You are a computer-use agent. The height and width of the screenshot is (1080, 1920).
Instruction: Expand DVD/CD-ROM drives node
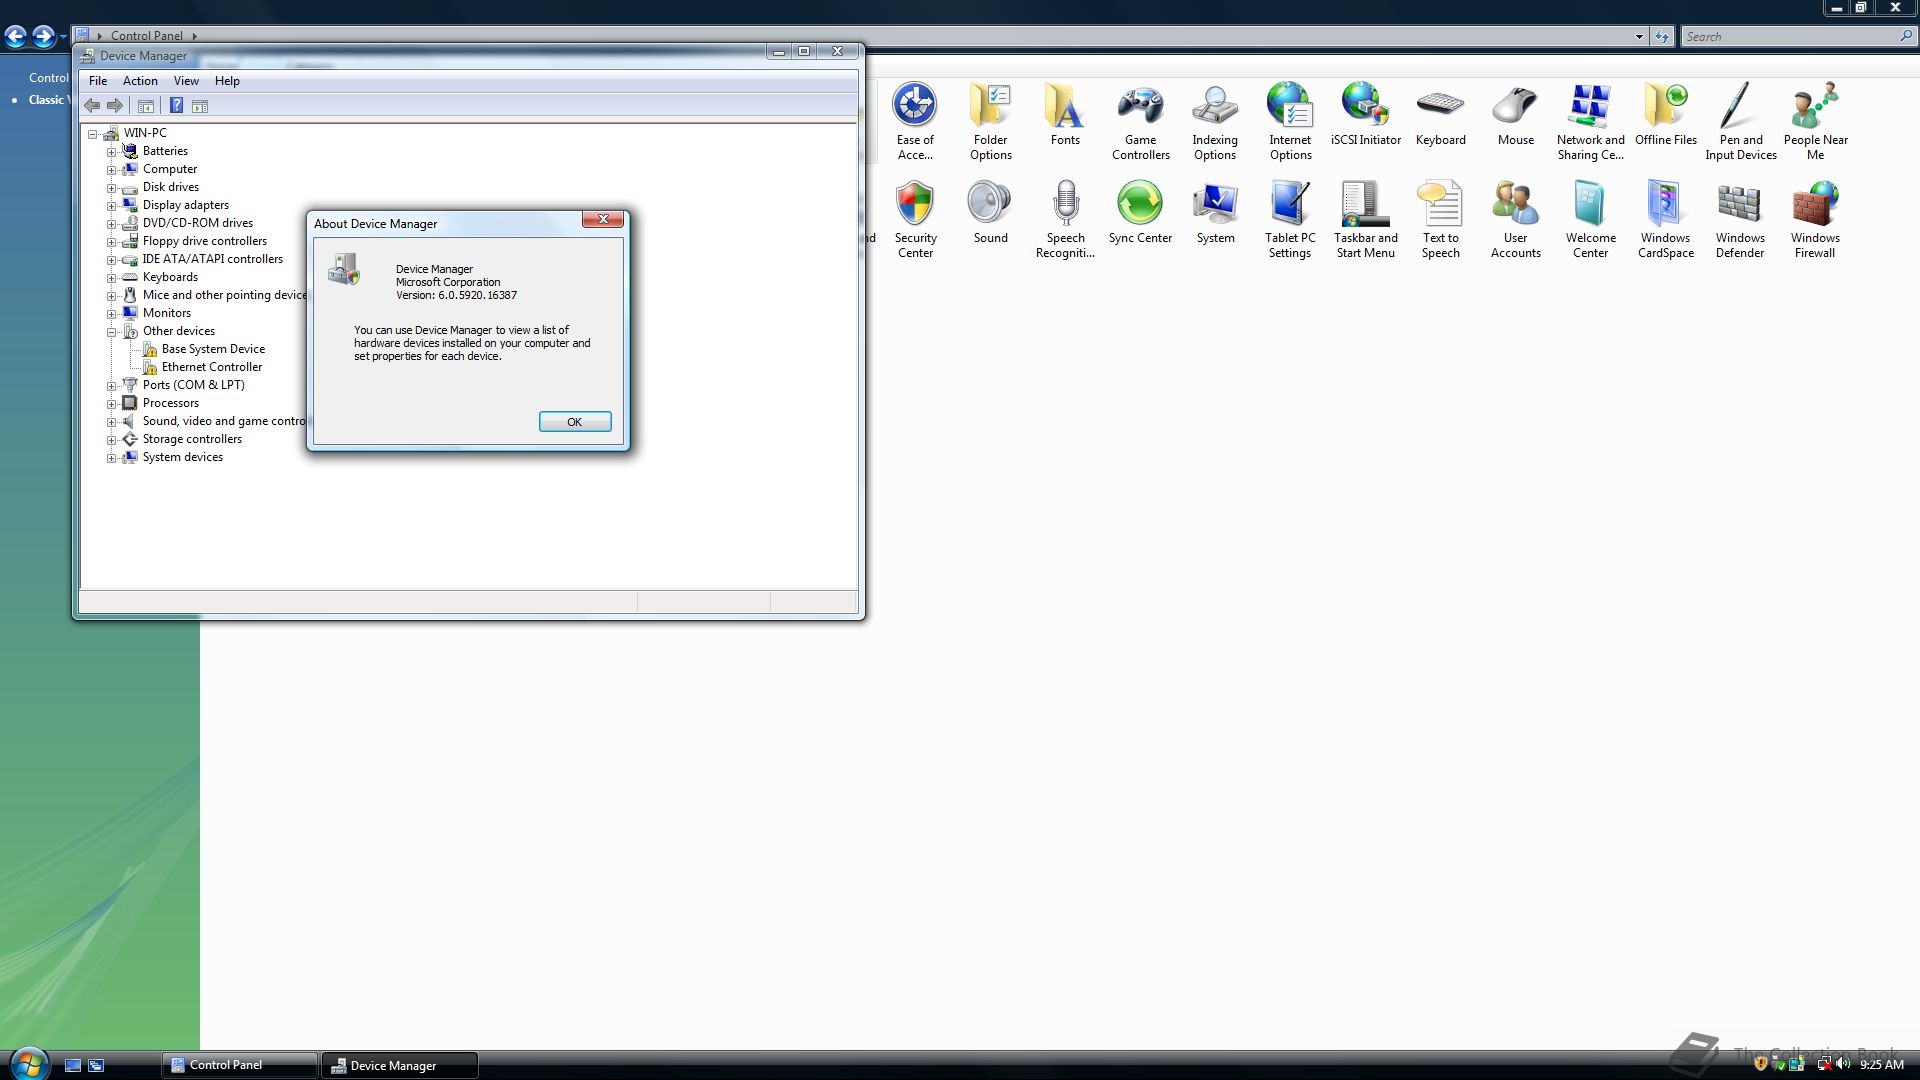click(x=112, y=224)
